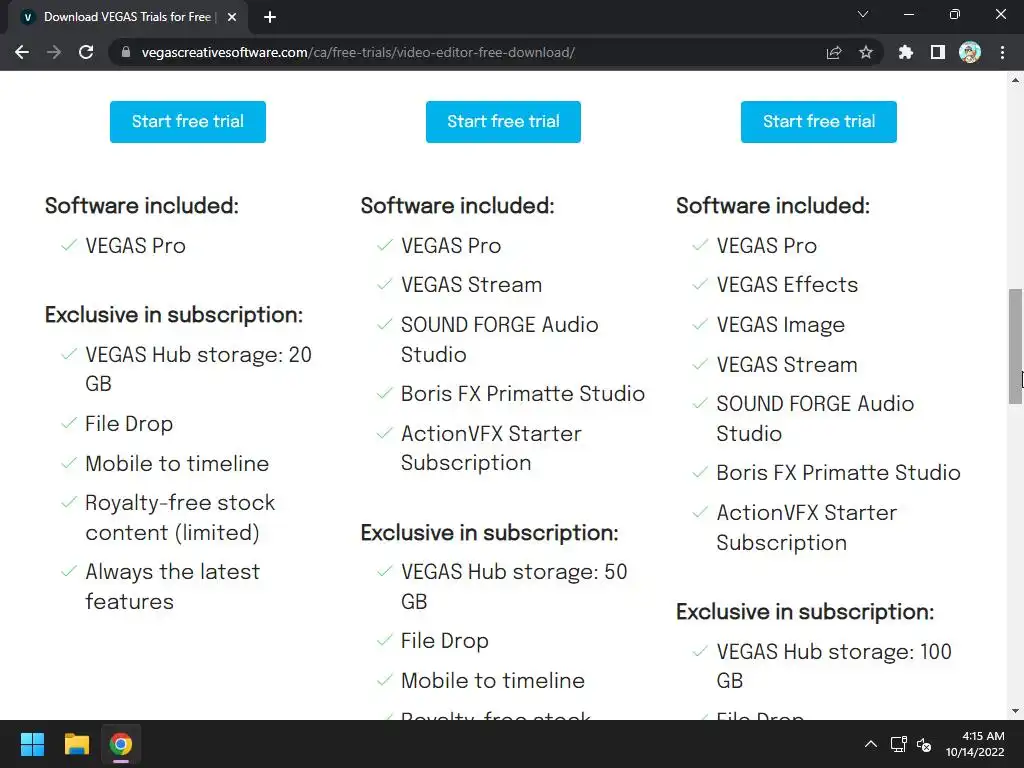
Task: Start free trial for the 100 GB plan
Action: 818,122
